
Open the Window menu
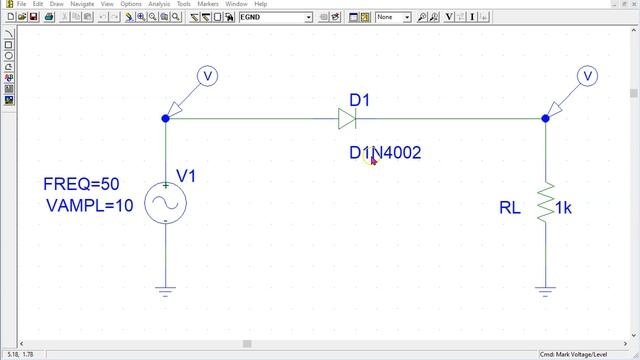(236, 4)
